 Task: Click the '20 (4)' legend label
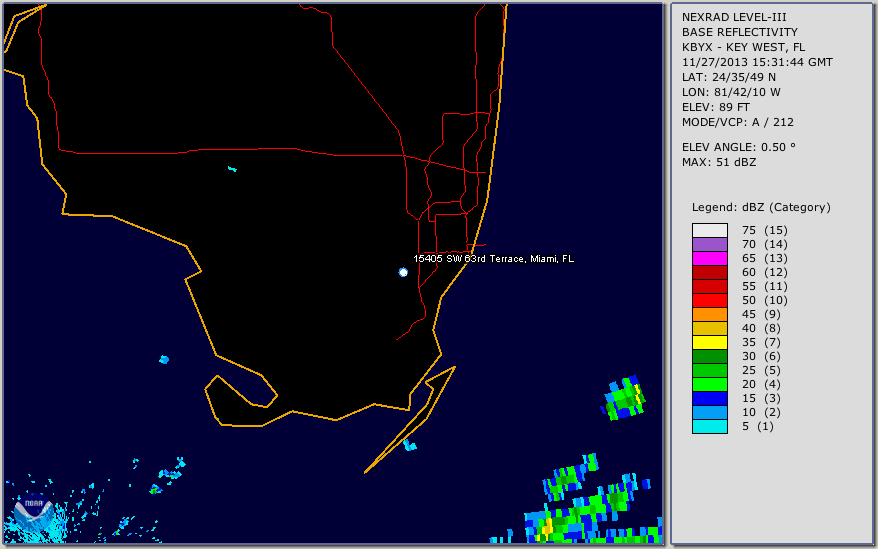click(761, 384)
